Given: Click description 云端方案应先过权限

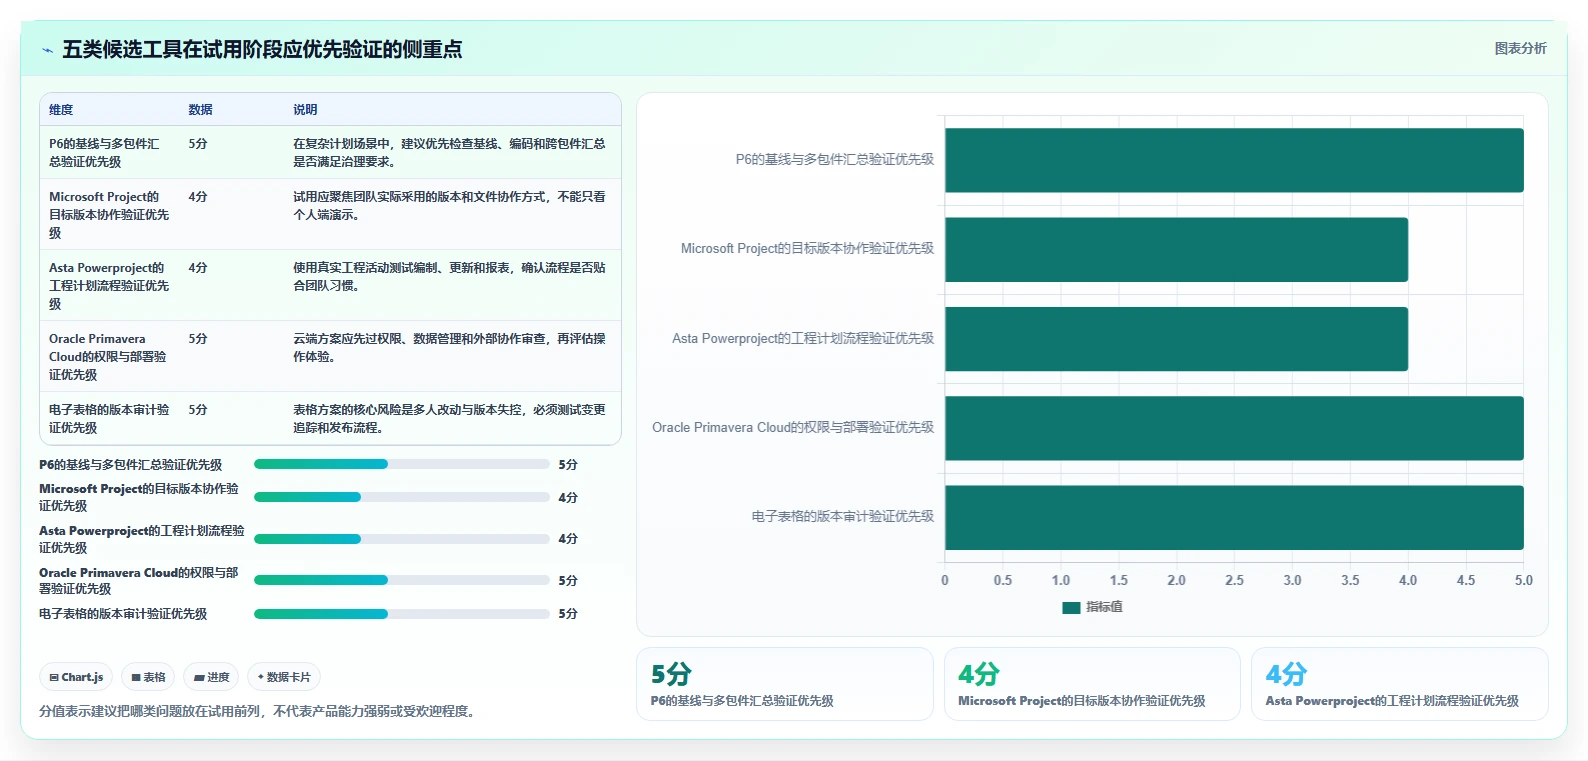Looking at the screenshot, I should [449, 348].
